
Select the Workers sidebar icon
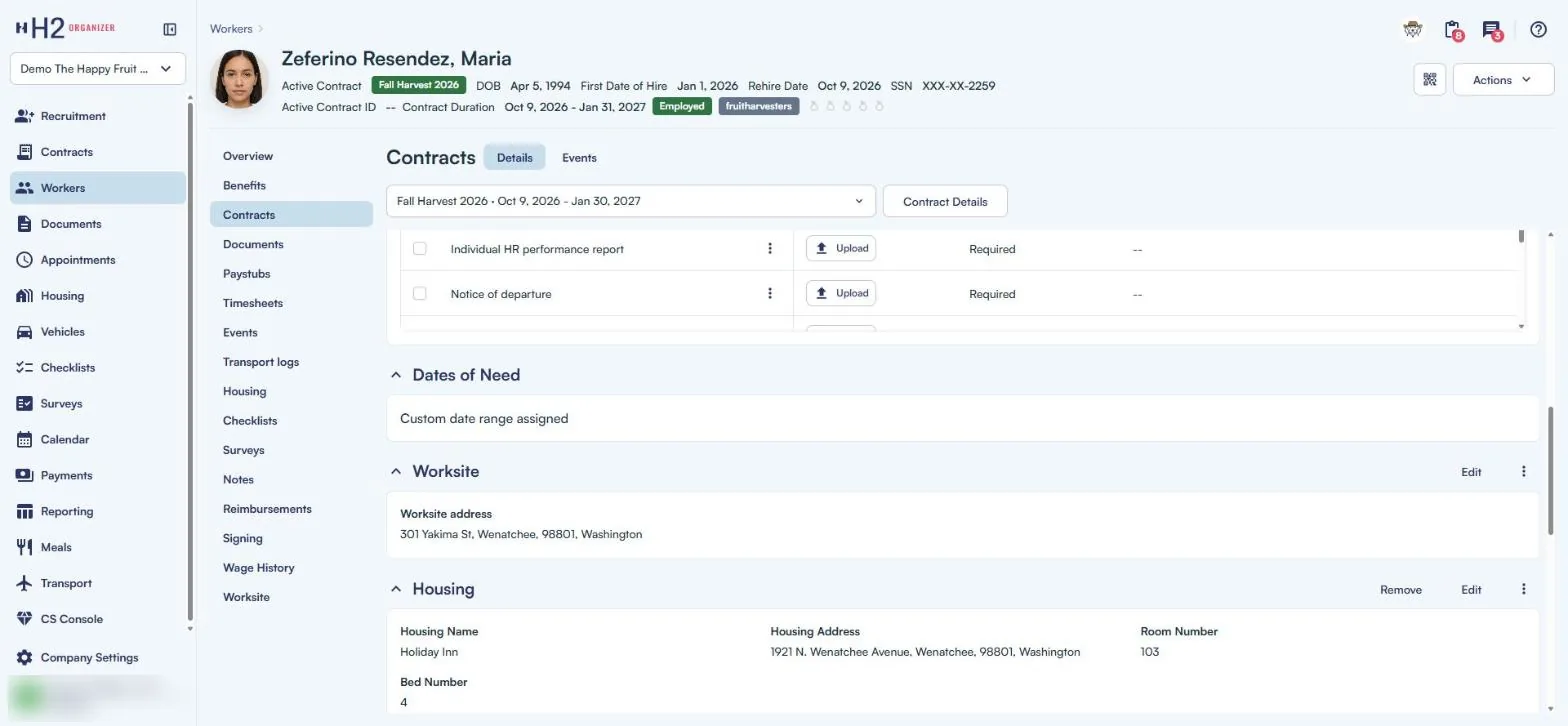click(x=25, y=188)
